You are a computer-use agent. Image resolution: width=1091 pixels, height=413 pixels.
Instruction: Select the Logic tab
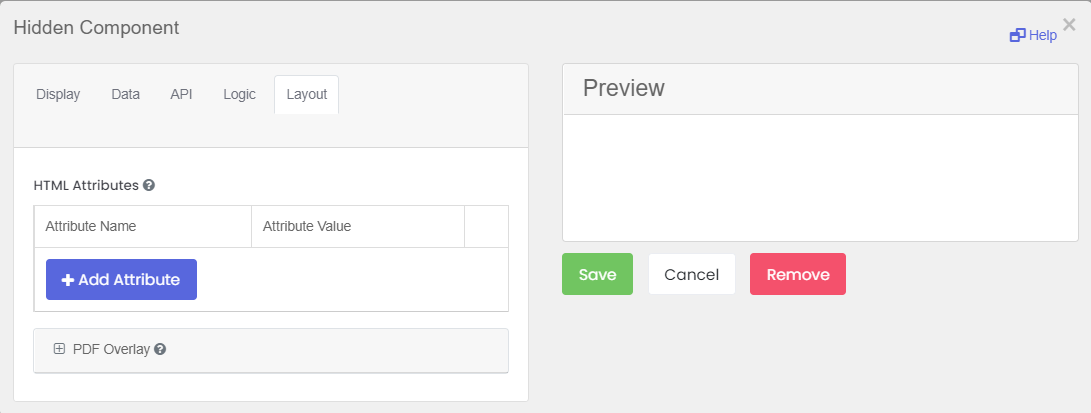coord(239,94)
